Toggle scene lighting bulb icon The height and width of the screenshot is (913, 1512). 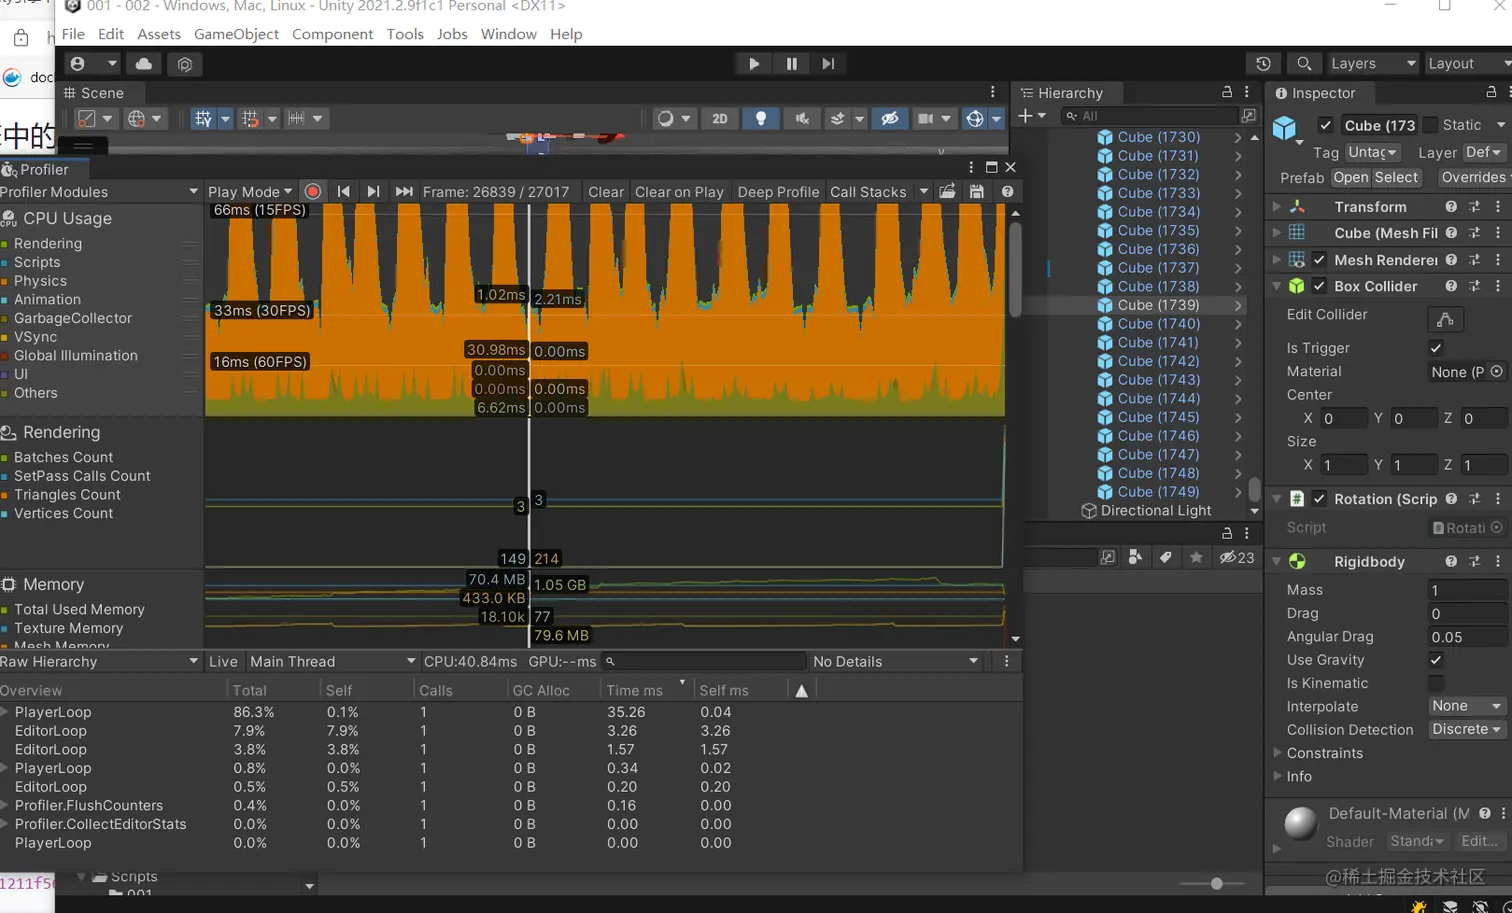(761, 119)
